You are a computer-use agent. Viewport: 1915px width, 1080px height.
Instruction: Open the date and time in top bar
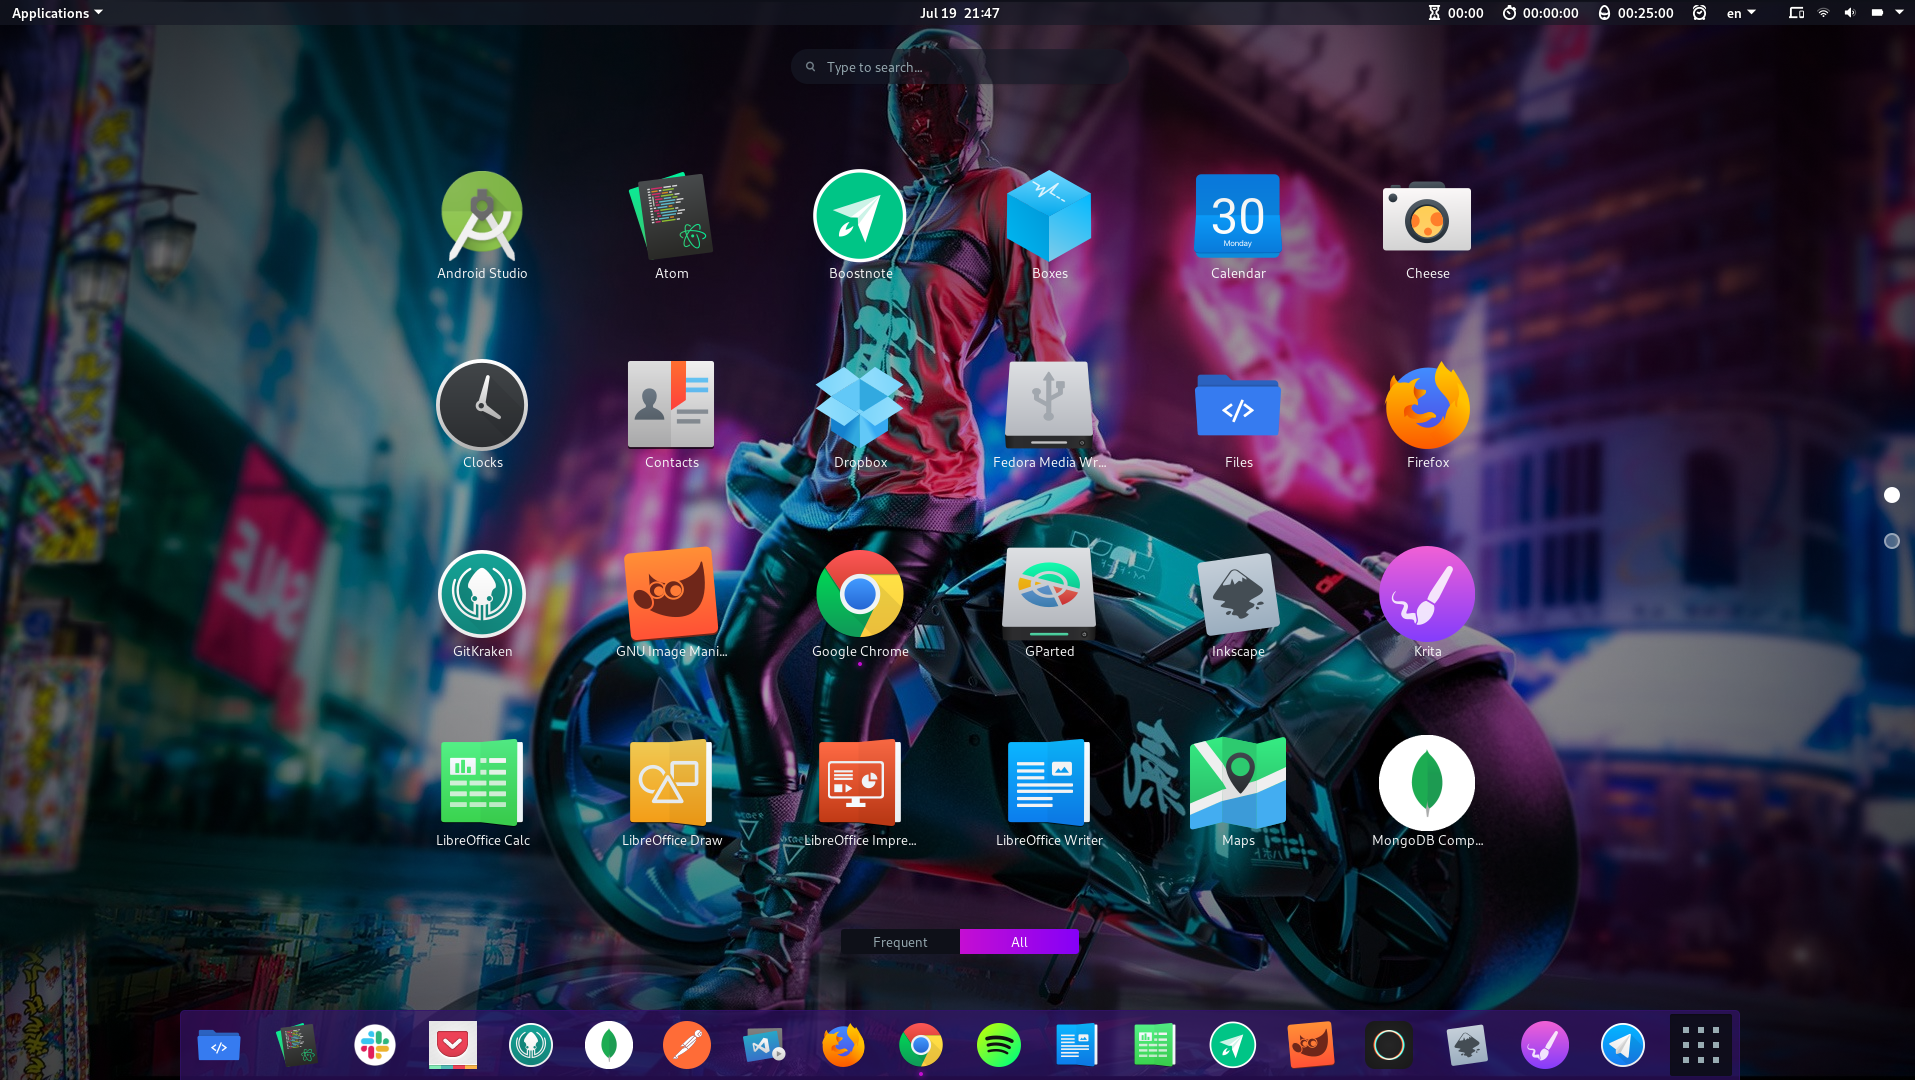(x=959, y=13)
